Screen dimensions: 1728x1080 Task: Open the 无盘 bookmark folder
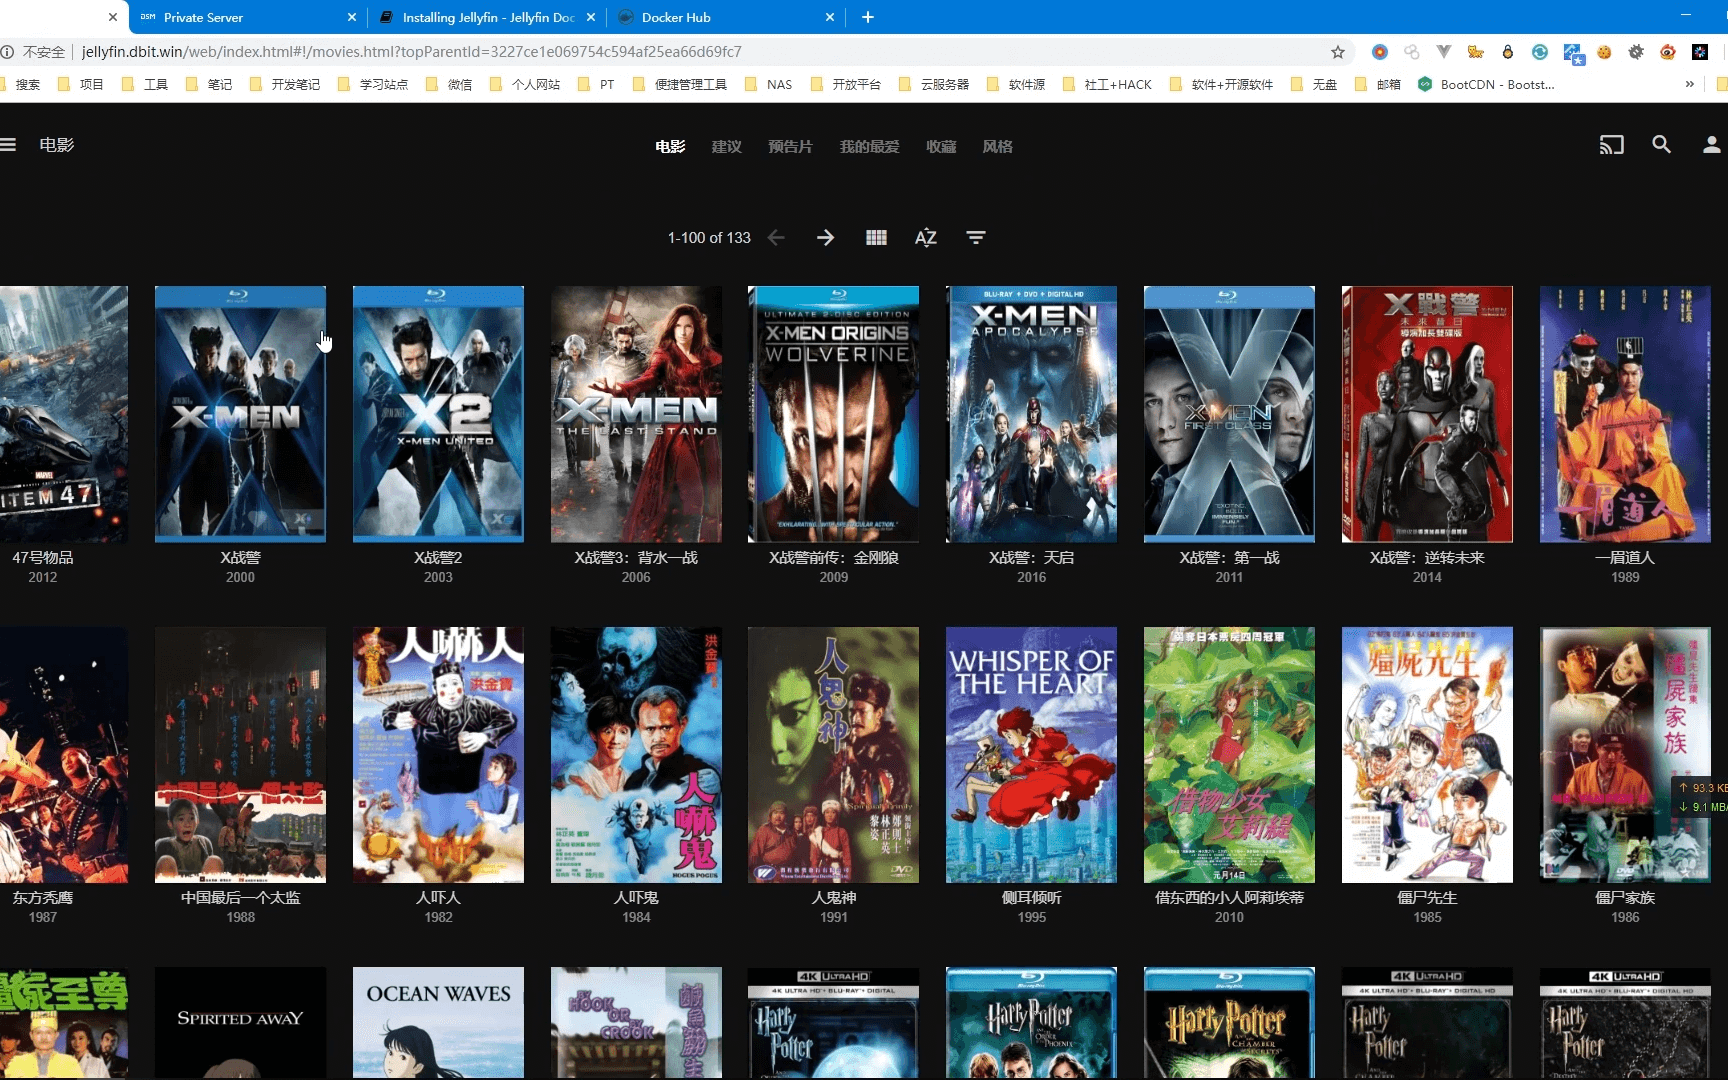tap(1314, 84)
